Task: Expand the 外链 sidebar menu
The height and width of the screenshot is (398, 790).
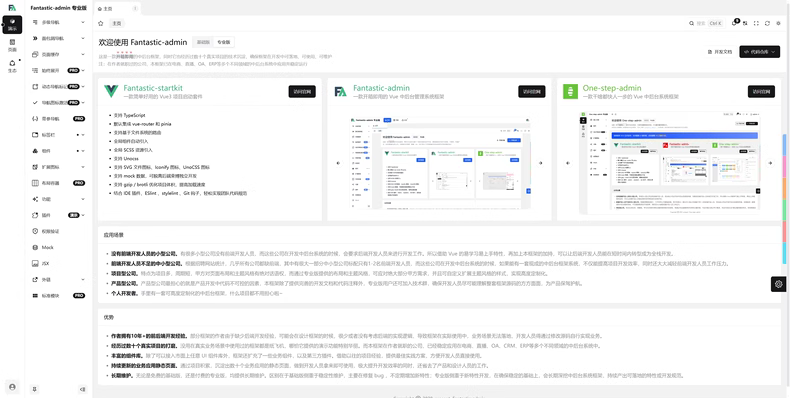Action: 58,280
